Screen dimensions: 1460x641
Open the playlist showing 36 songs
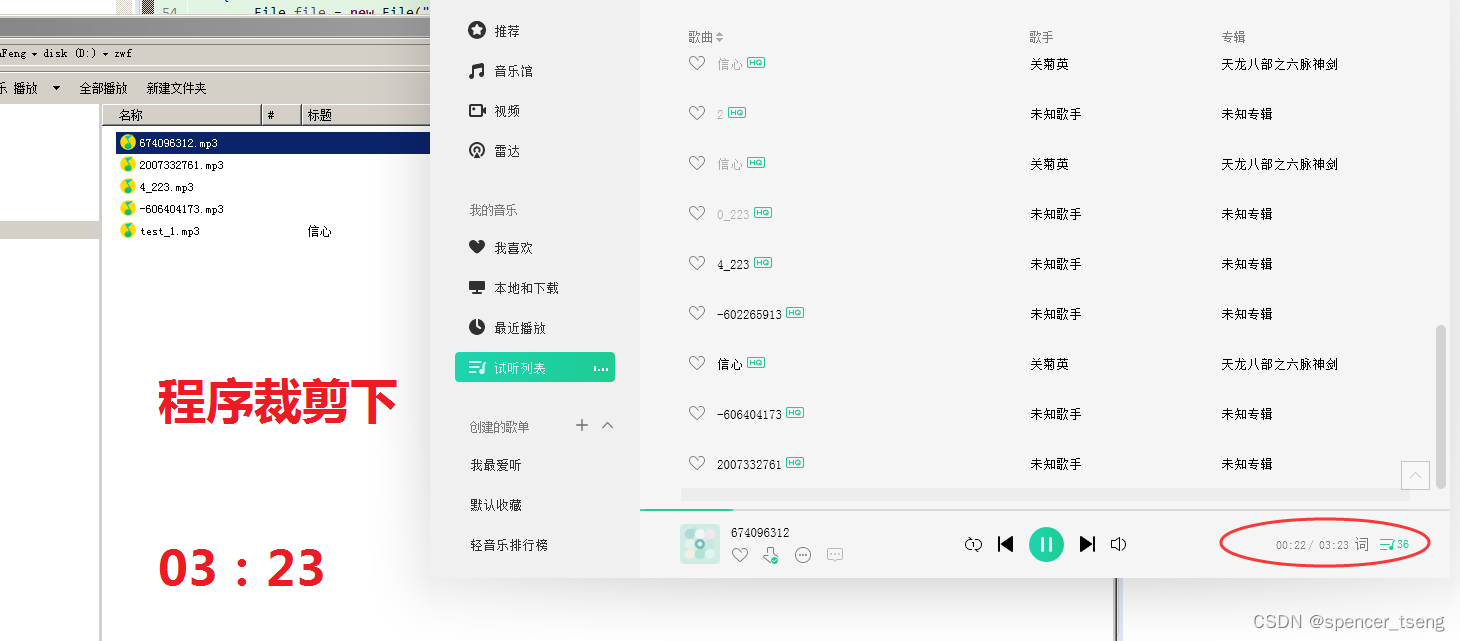1390,544
